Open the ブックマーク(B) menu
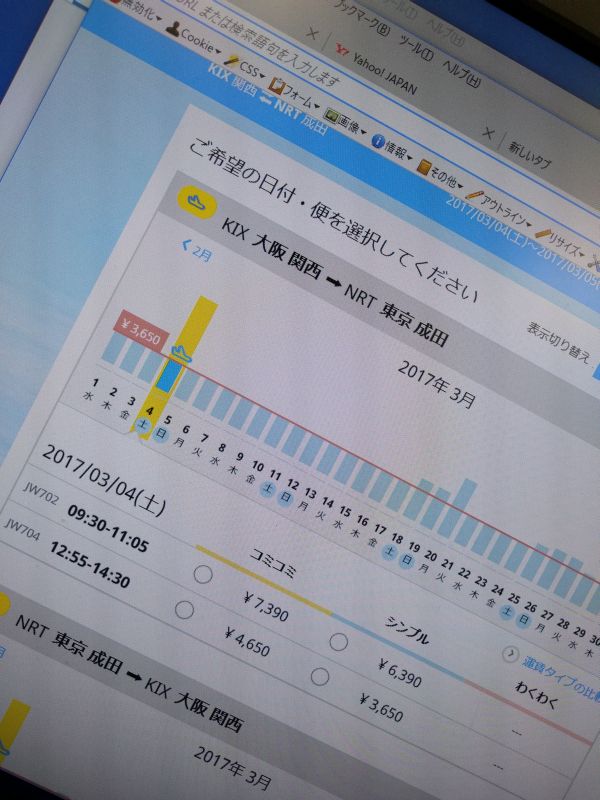Image resolution: width=600 pixels, height=800 pixels. pos(363,17)
